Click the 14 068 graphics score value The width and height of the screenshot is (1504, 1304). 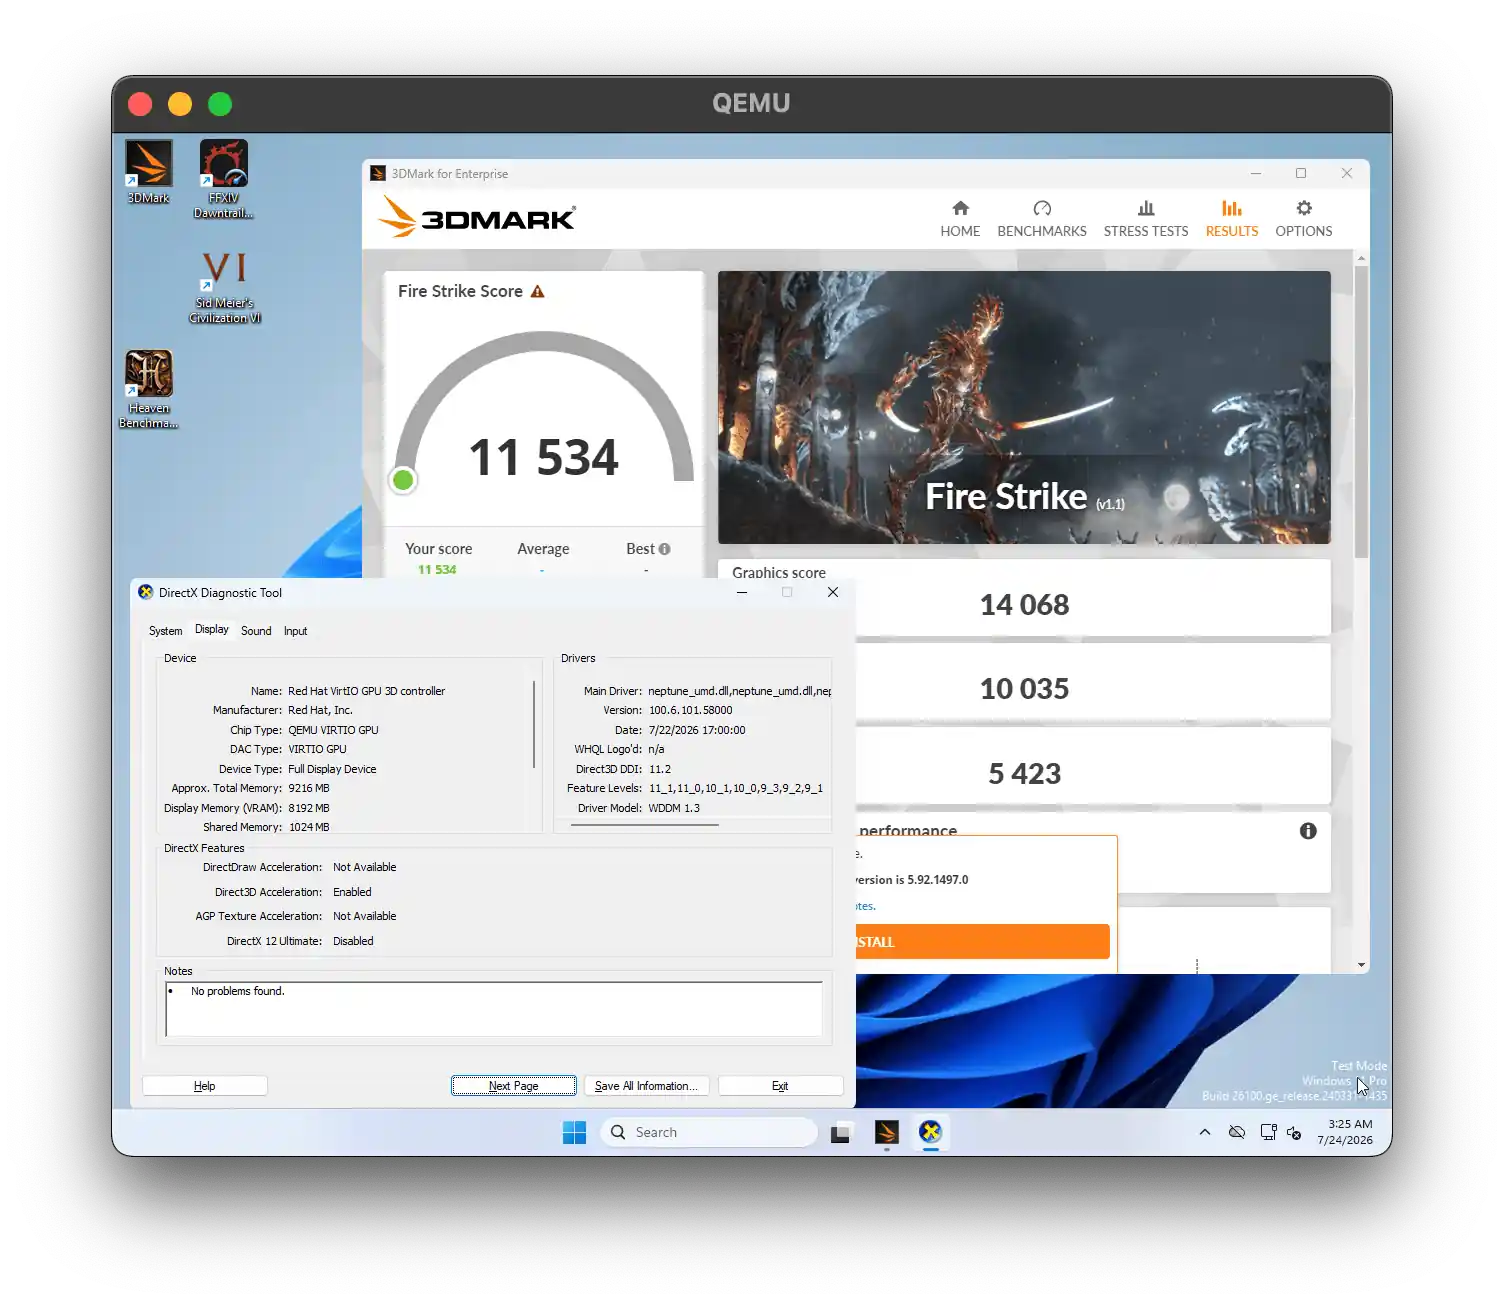(x=1024, y=605)
